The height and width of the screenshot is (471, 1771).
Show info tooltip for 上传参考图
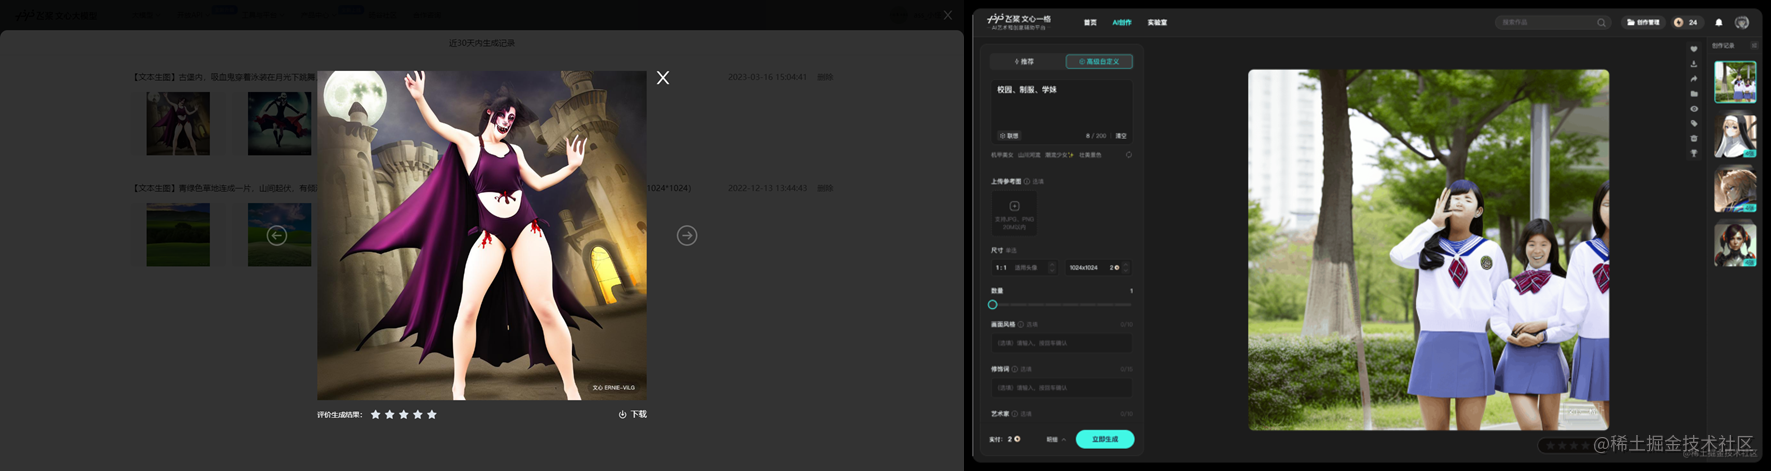[1027, 181]
